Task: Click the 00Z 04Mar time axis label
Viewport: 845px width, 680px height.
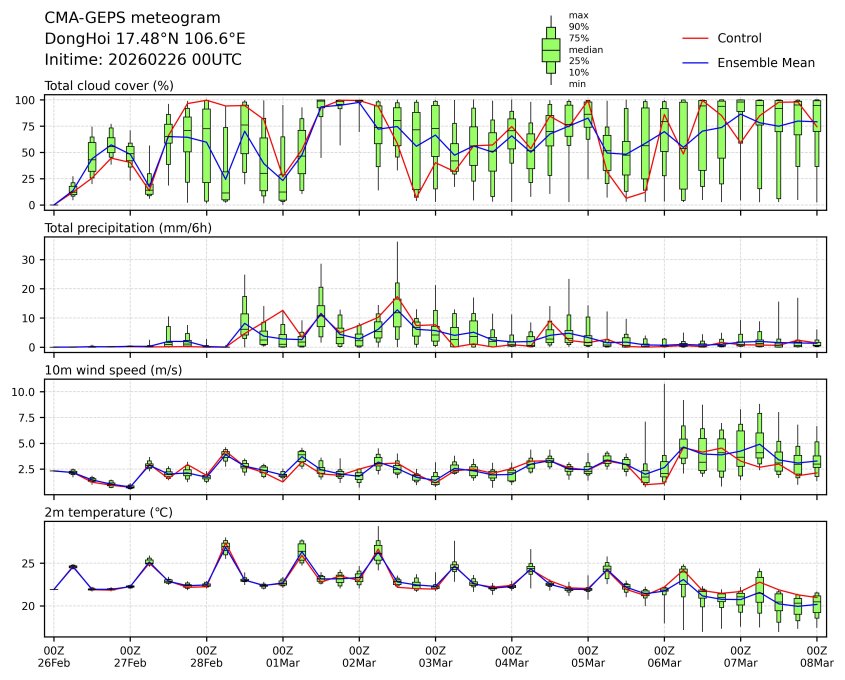Action: coord(512,656)
